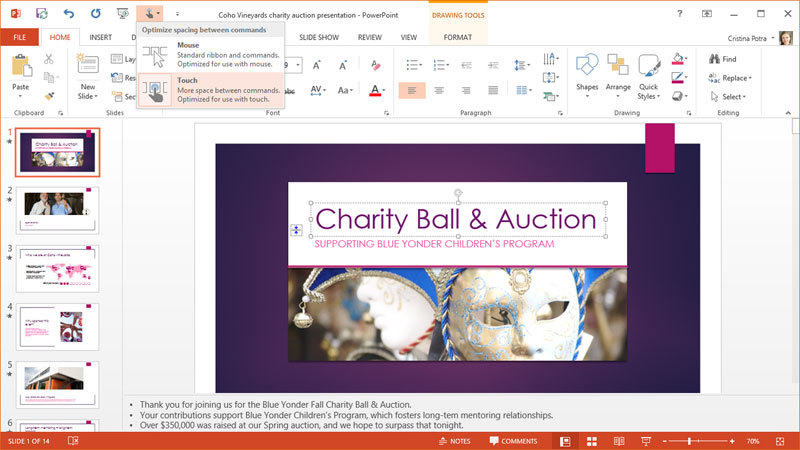Screen dimensions: 800x450
Task: Choose Mouse mode in the spacing menu
Action: (x=210, y=56)
